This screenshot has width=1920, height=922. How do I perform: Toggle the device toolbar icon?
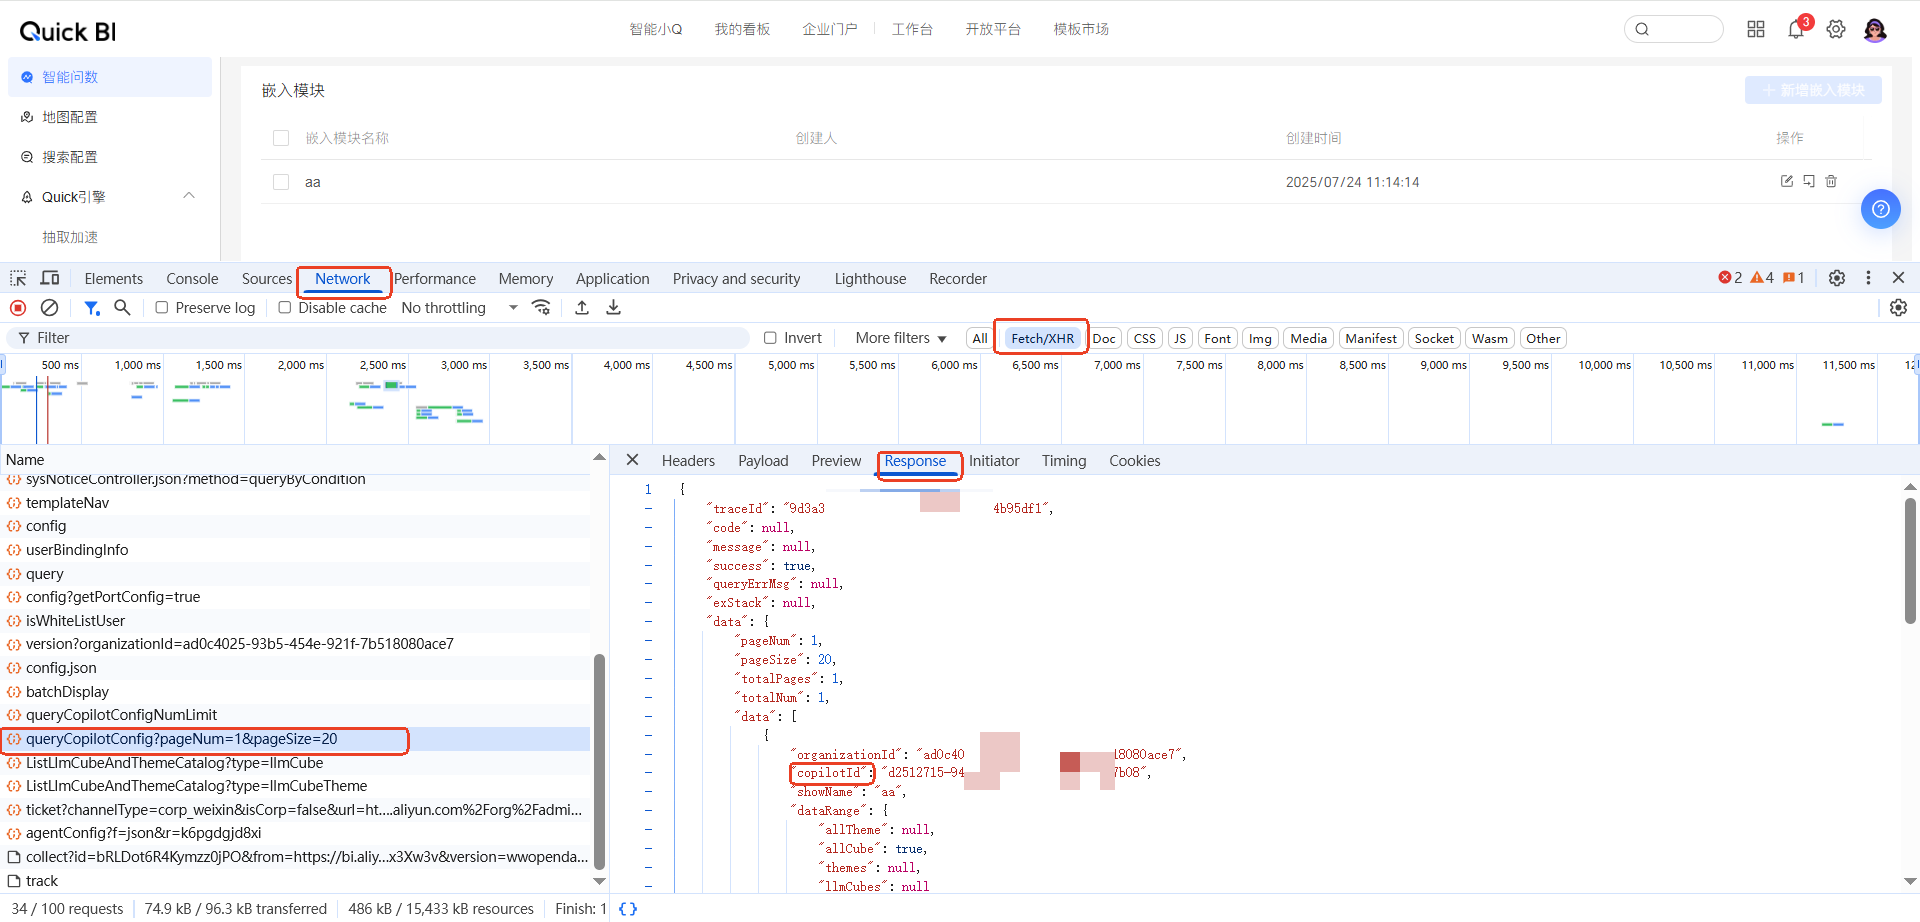(x=50, y=279)
